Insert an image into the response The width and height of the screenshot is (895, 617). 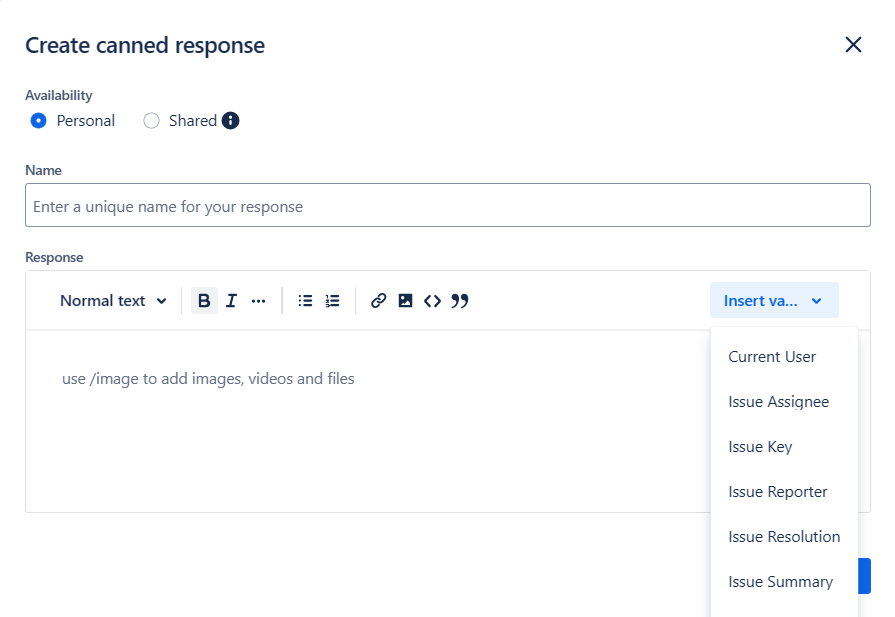click(x=405, y=300)
